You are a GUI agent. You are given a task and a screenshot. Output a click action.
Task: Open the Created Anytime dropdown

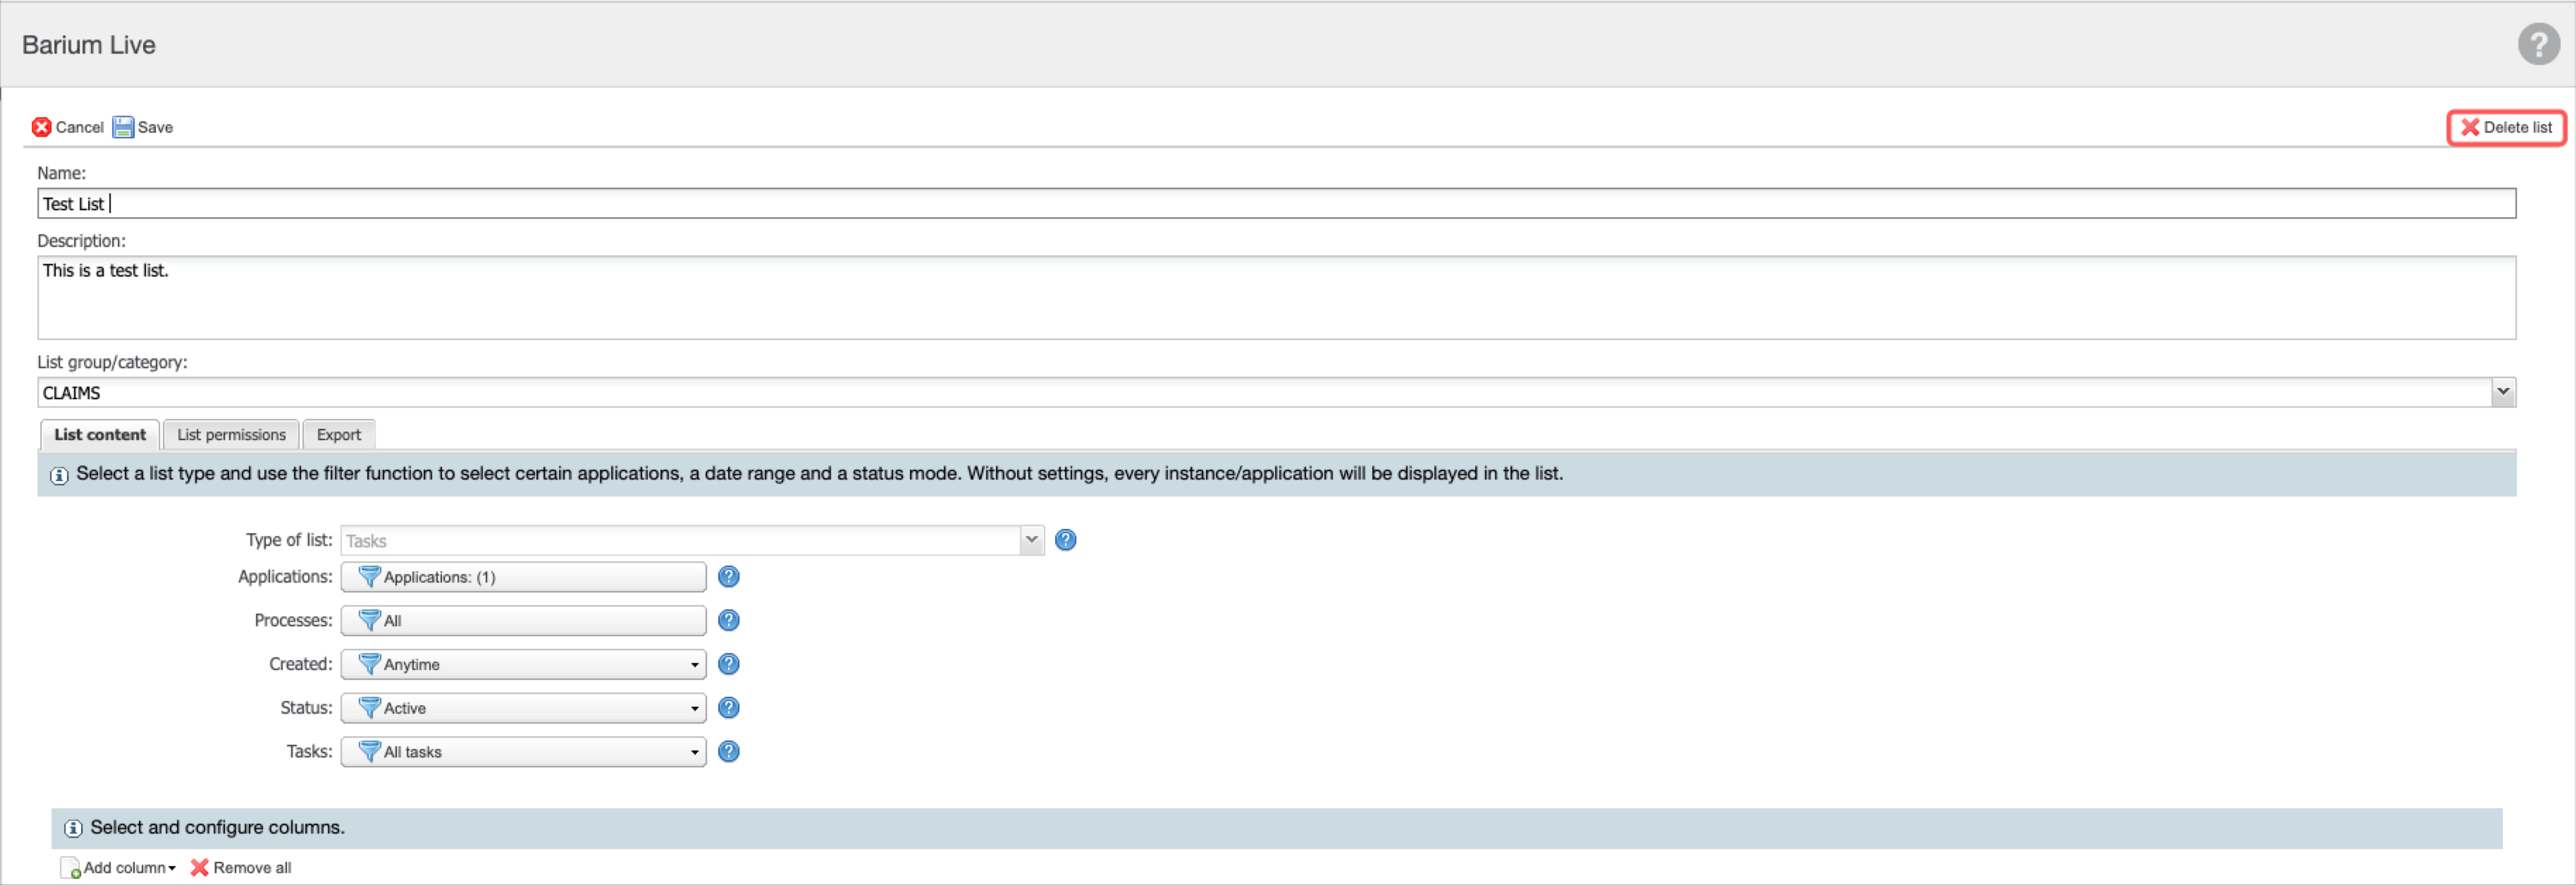pos(523,664)
